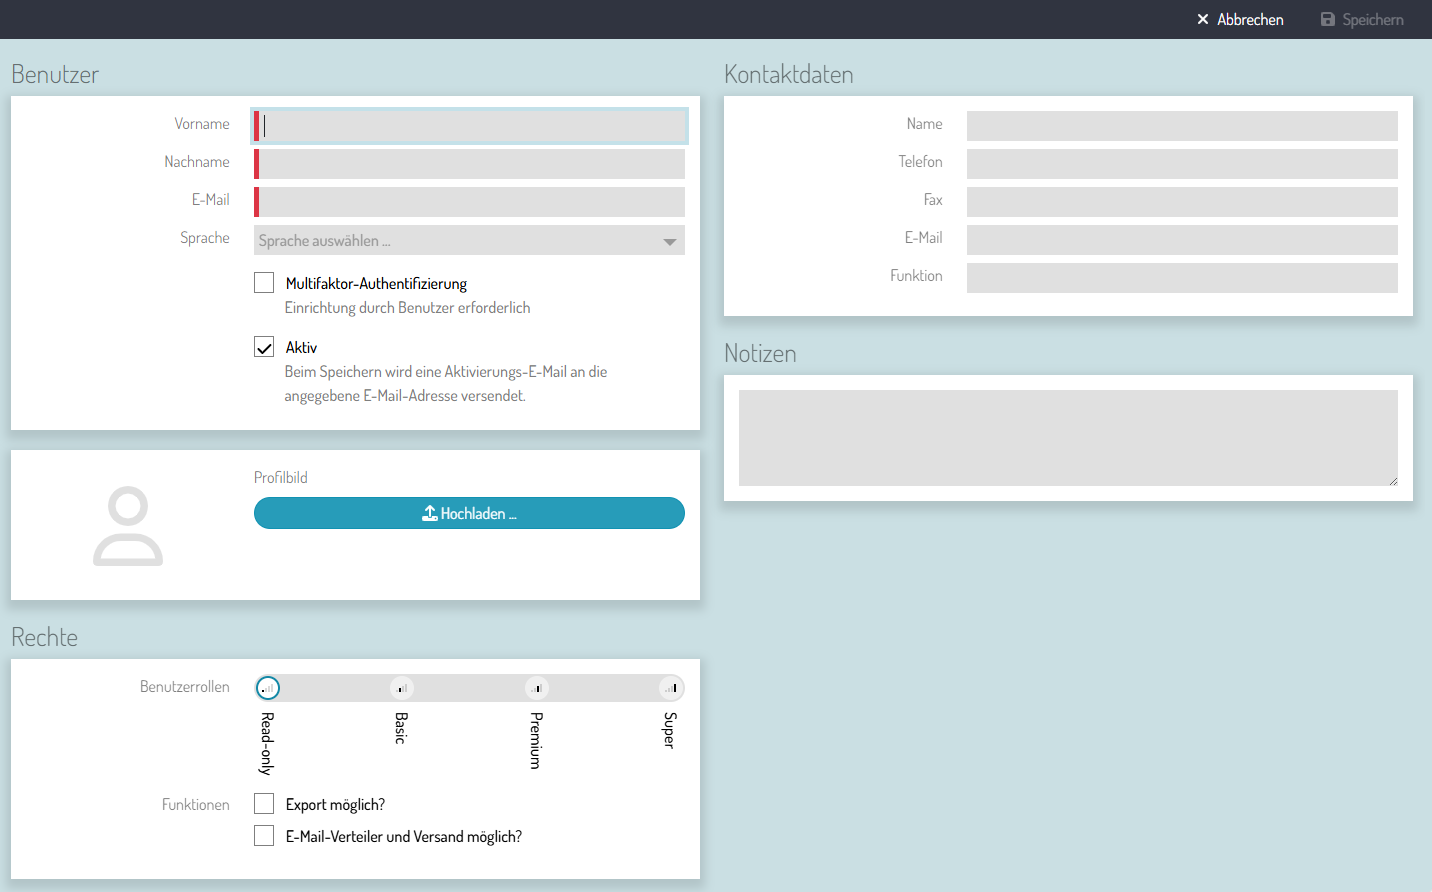Select the Super role signal icon
Screen dimensions: 1432x892
pyautogui.click(x=671, y=688)
